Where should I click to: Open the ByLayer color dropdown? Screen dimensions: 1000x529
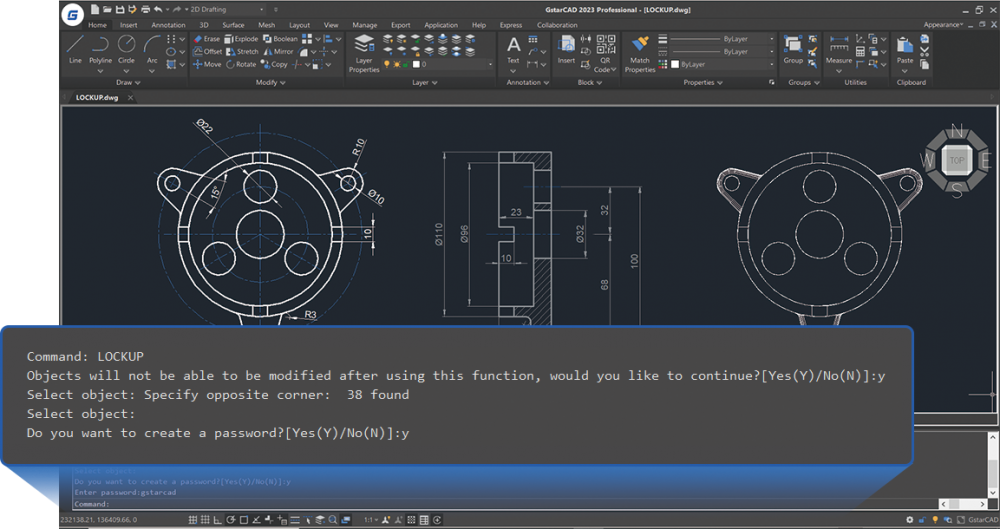pos(771,64)
